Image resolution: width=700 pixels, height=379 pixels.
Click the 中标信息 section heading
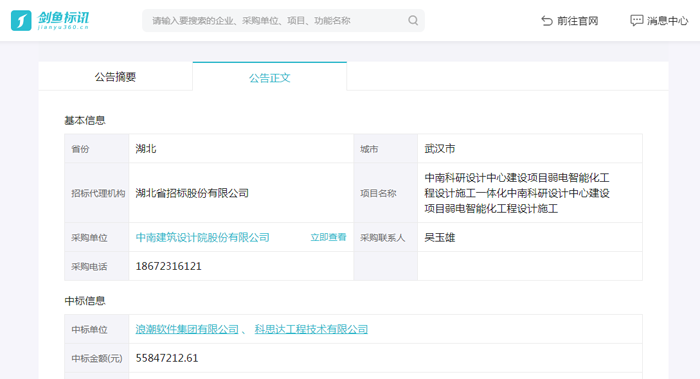pyautogui.click(x=85, y=301)
